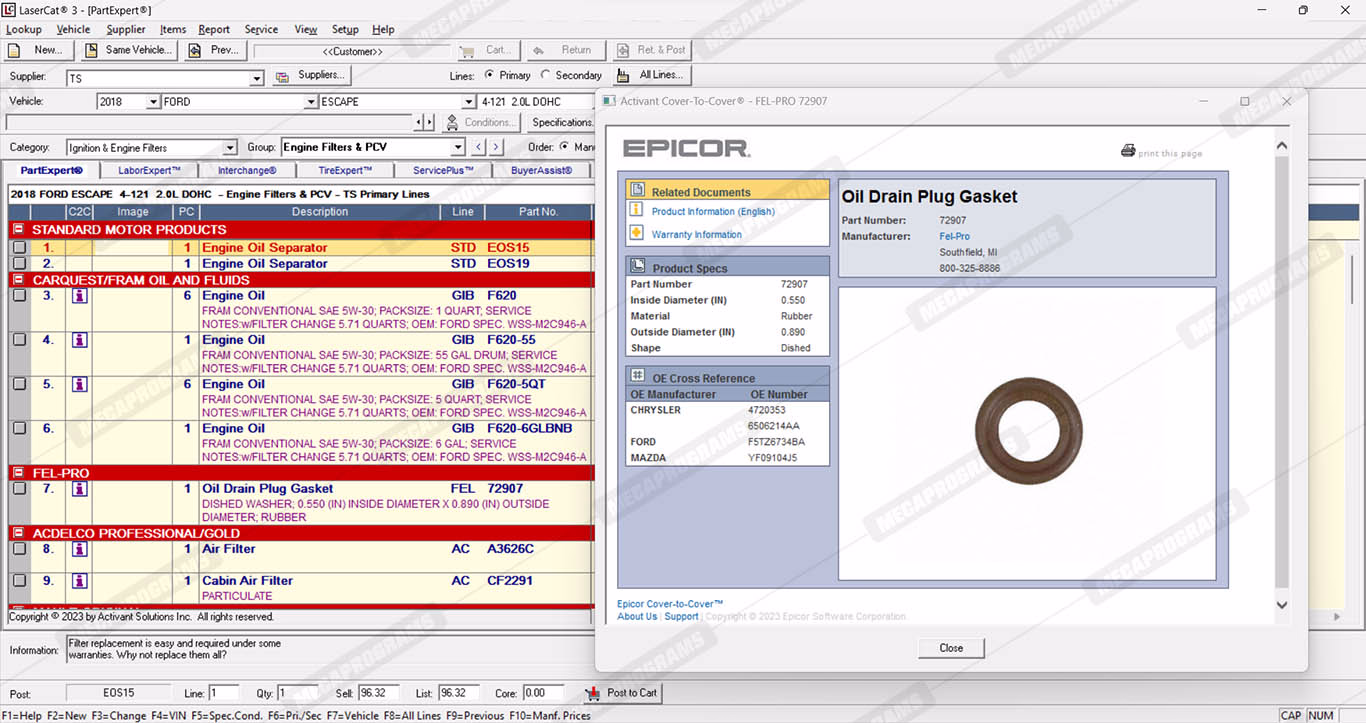The height and width of the screenshot is (723, 1366).
Task: Click the Qty input field
Action: pyautogui.click(x=297, y=693)
